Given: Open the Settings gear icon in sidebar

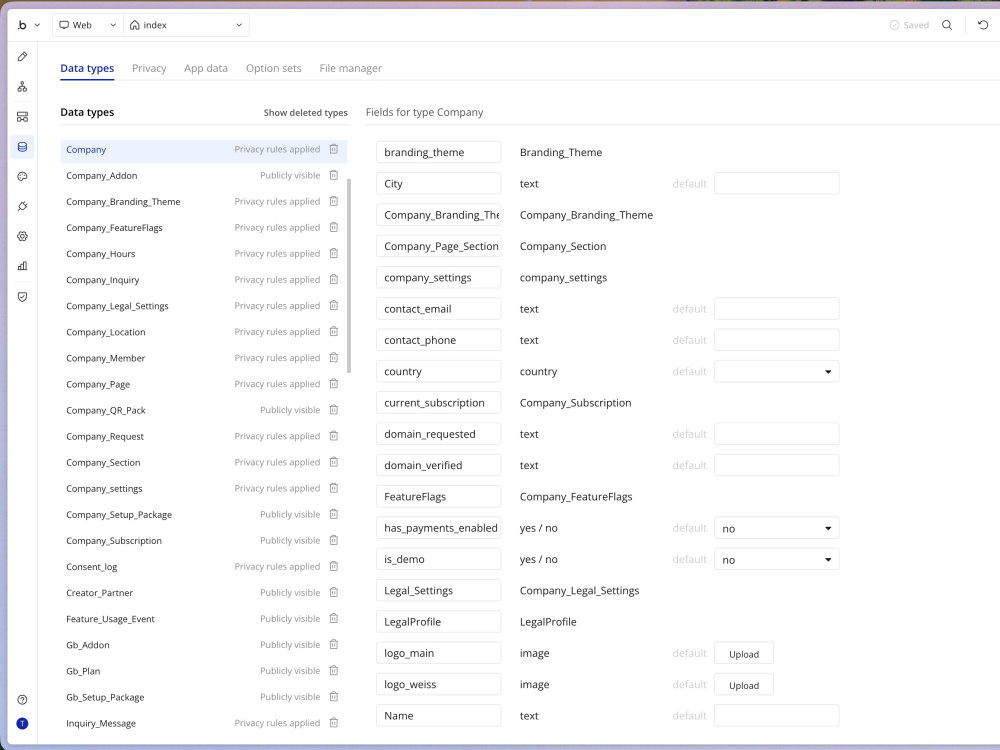Looking at the screenshot, I should [22, 236].
